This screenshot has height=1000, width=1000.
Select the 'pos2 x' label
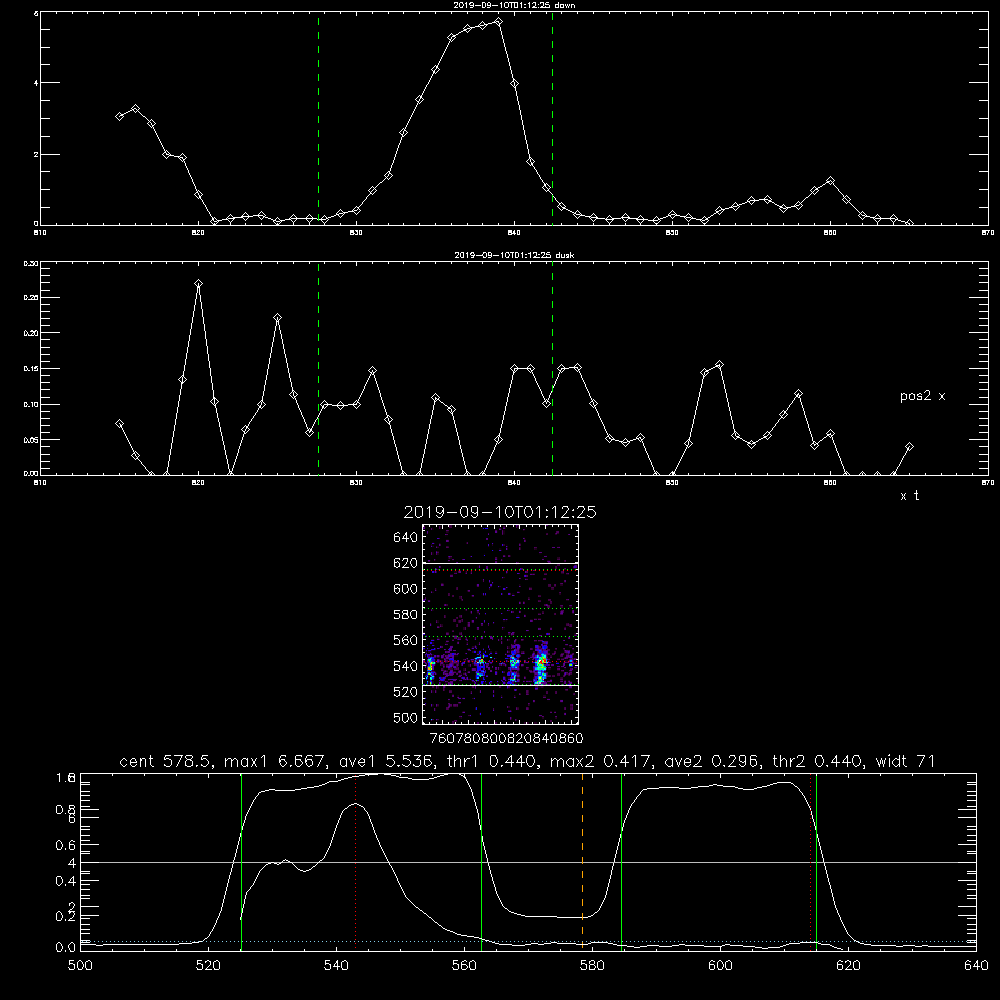click(x=922, y=396)
